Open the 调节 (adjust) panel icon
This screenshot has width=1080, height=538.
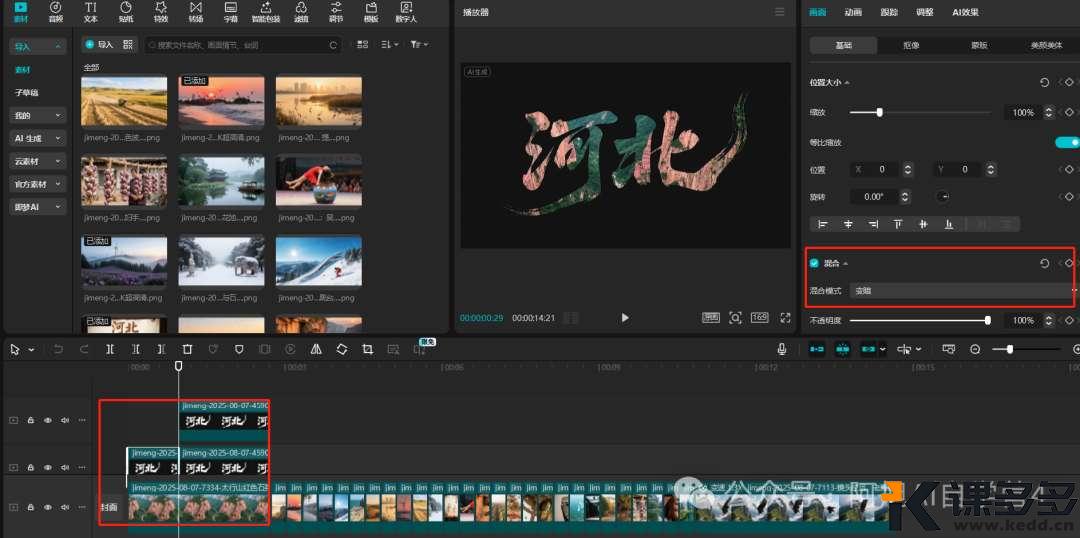coord(336,11)
